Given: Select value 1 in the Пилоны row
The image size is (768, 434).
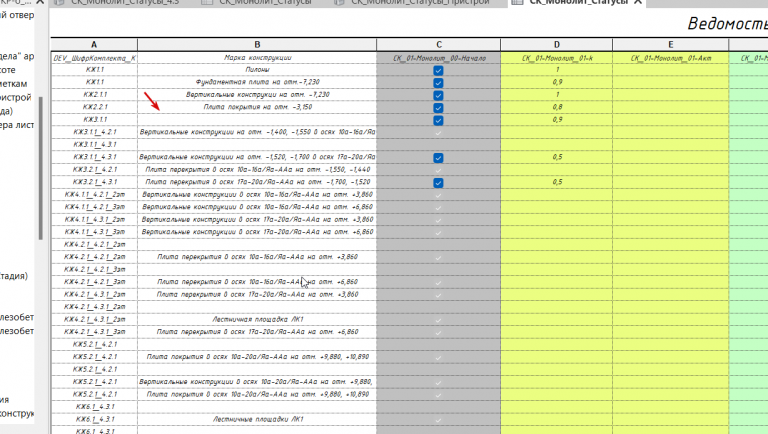Looking at the screenshot, I should click(x=556, y=70).
